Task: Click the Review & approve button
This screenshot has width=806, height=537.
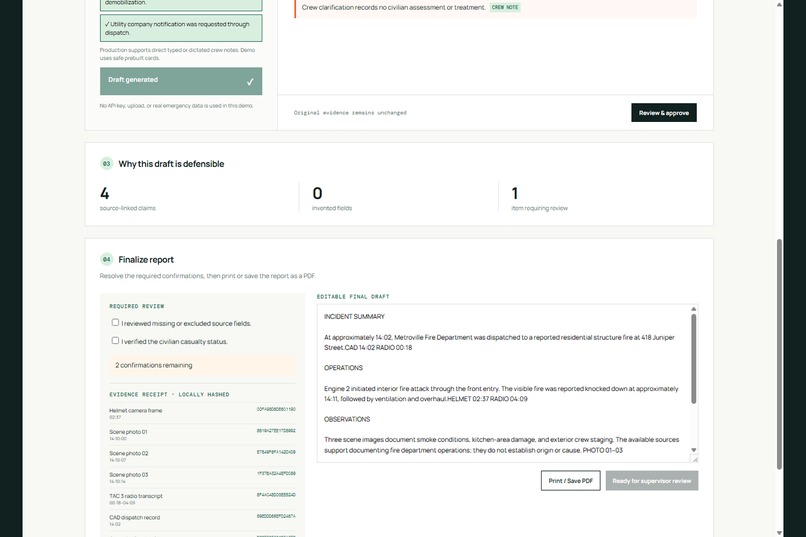Action: point(664,113)
